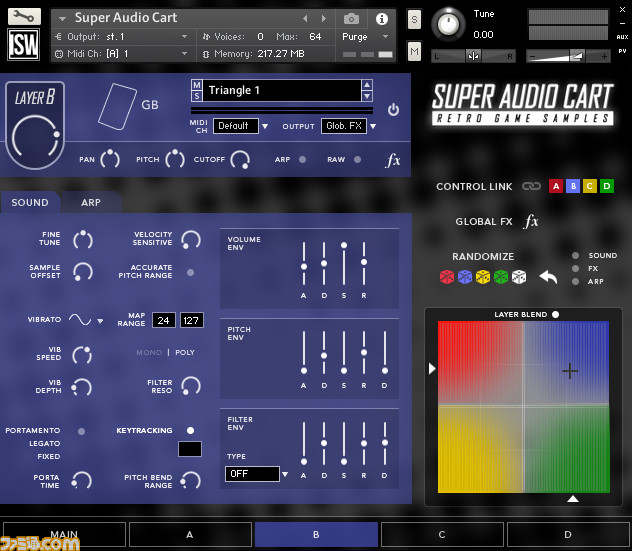Link layer D in Control Link
Image resolution: width=632 pixels, height=551 pixels.
[607, 186]
